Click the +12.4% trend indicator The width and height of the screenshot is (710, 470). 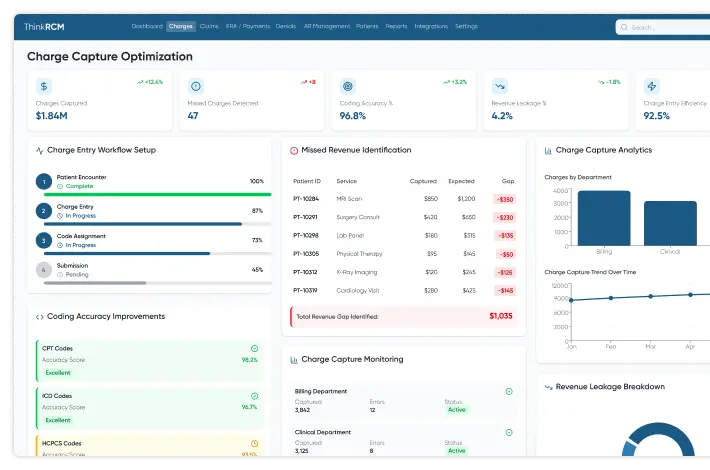tap(150, 82)
